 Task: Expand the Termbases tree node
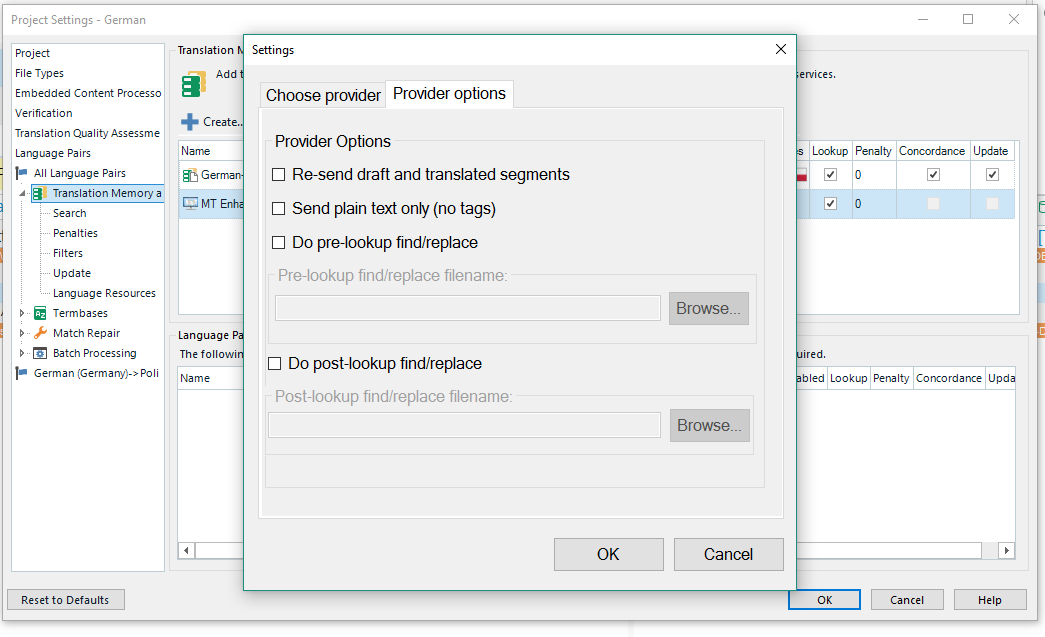pyautogui.click(x=22, y=313)
